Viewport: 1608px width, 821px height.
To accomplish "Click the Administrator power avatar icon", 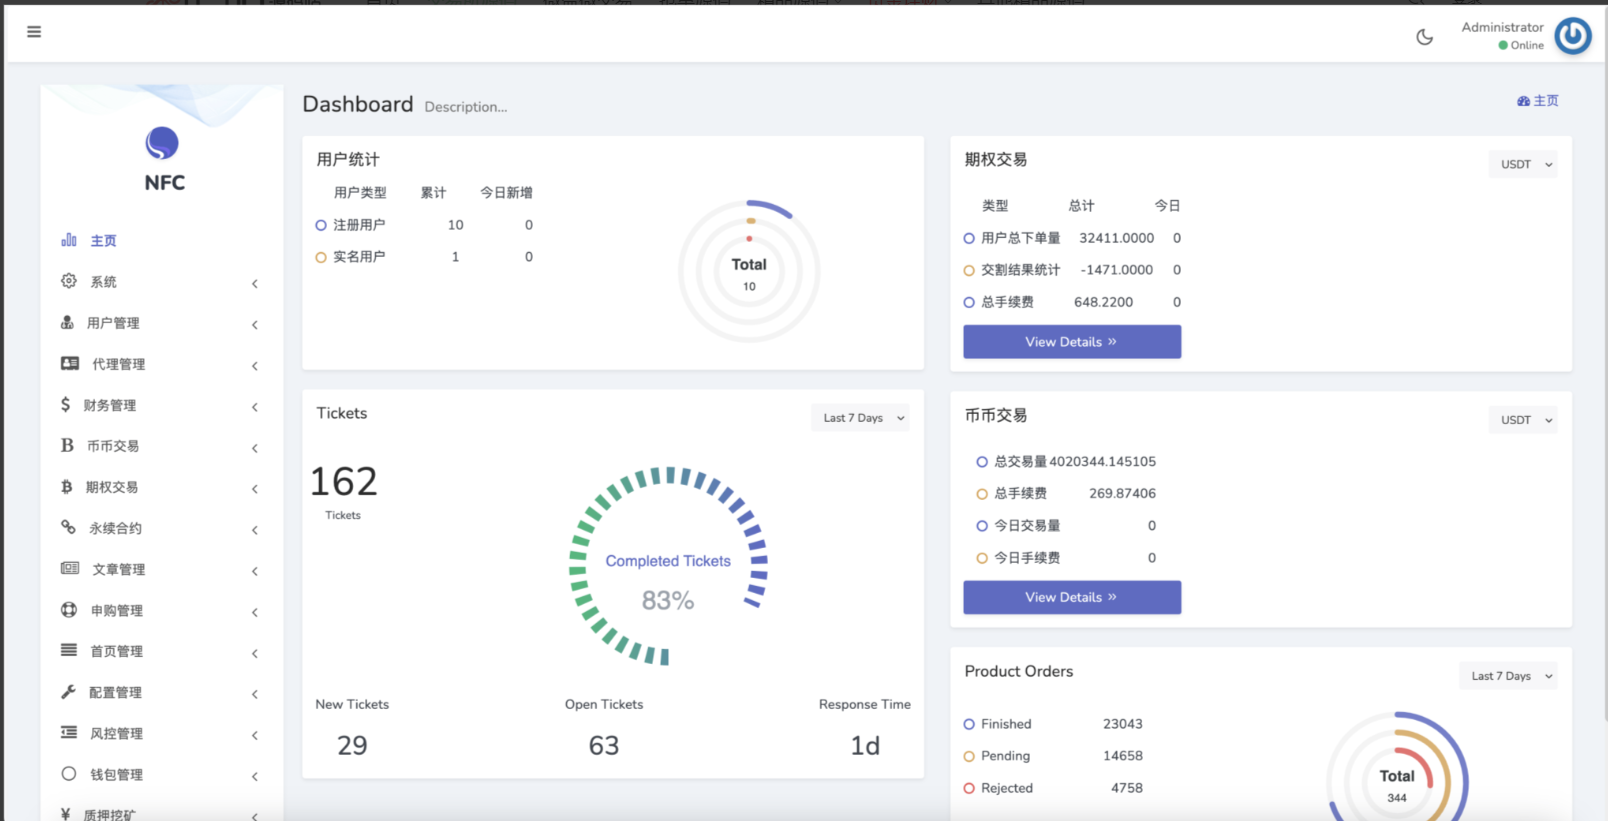I will 1572,36.
